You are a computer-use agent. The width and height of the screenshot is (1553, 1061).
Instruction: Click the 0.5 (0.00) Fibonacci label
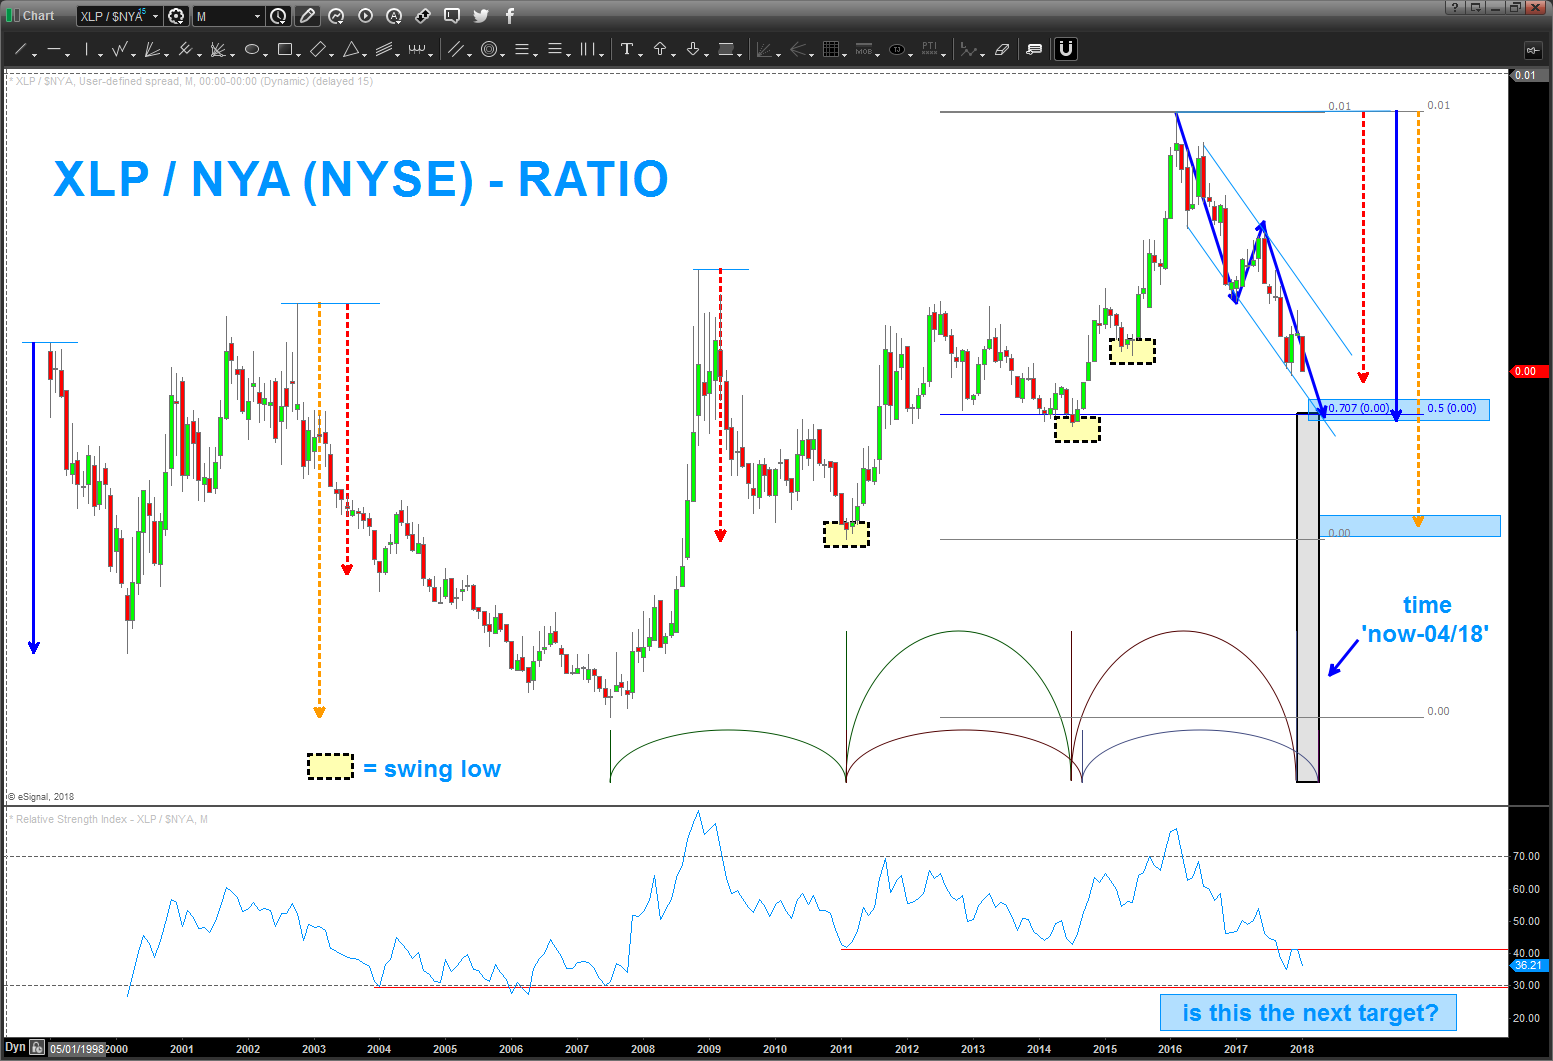point(1452,408)
